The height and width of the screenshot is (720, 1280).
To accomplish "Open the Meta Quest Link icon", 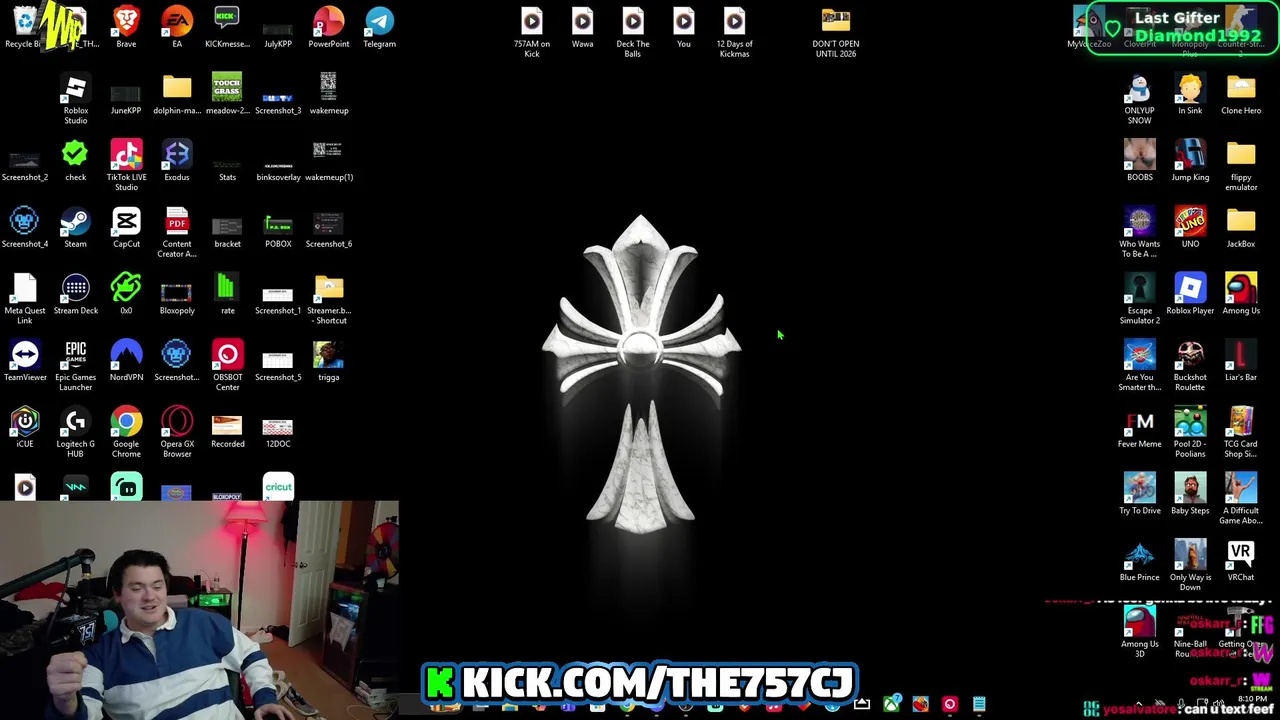I will click(25, 298).
